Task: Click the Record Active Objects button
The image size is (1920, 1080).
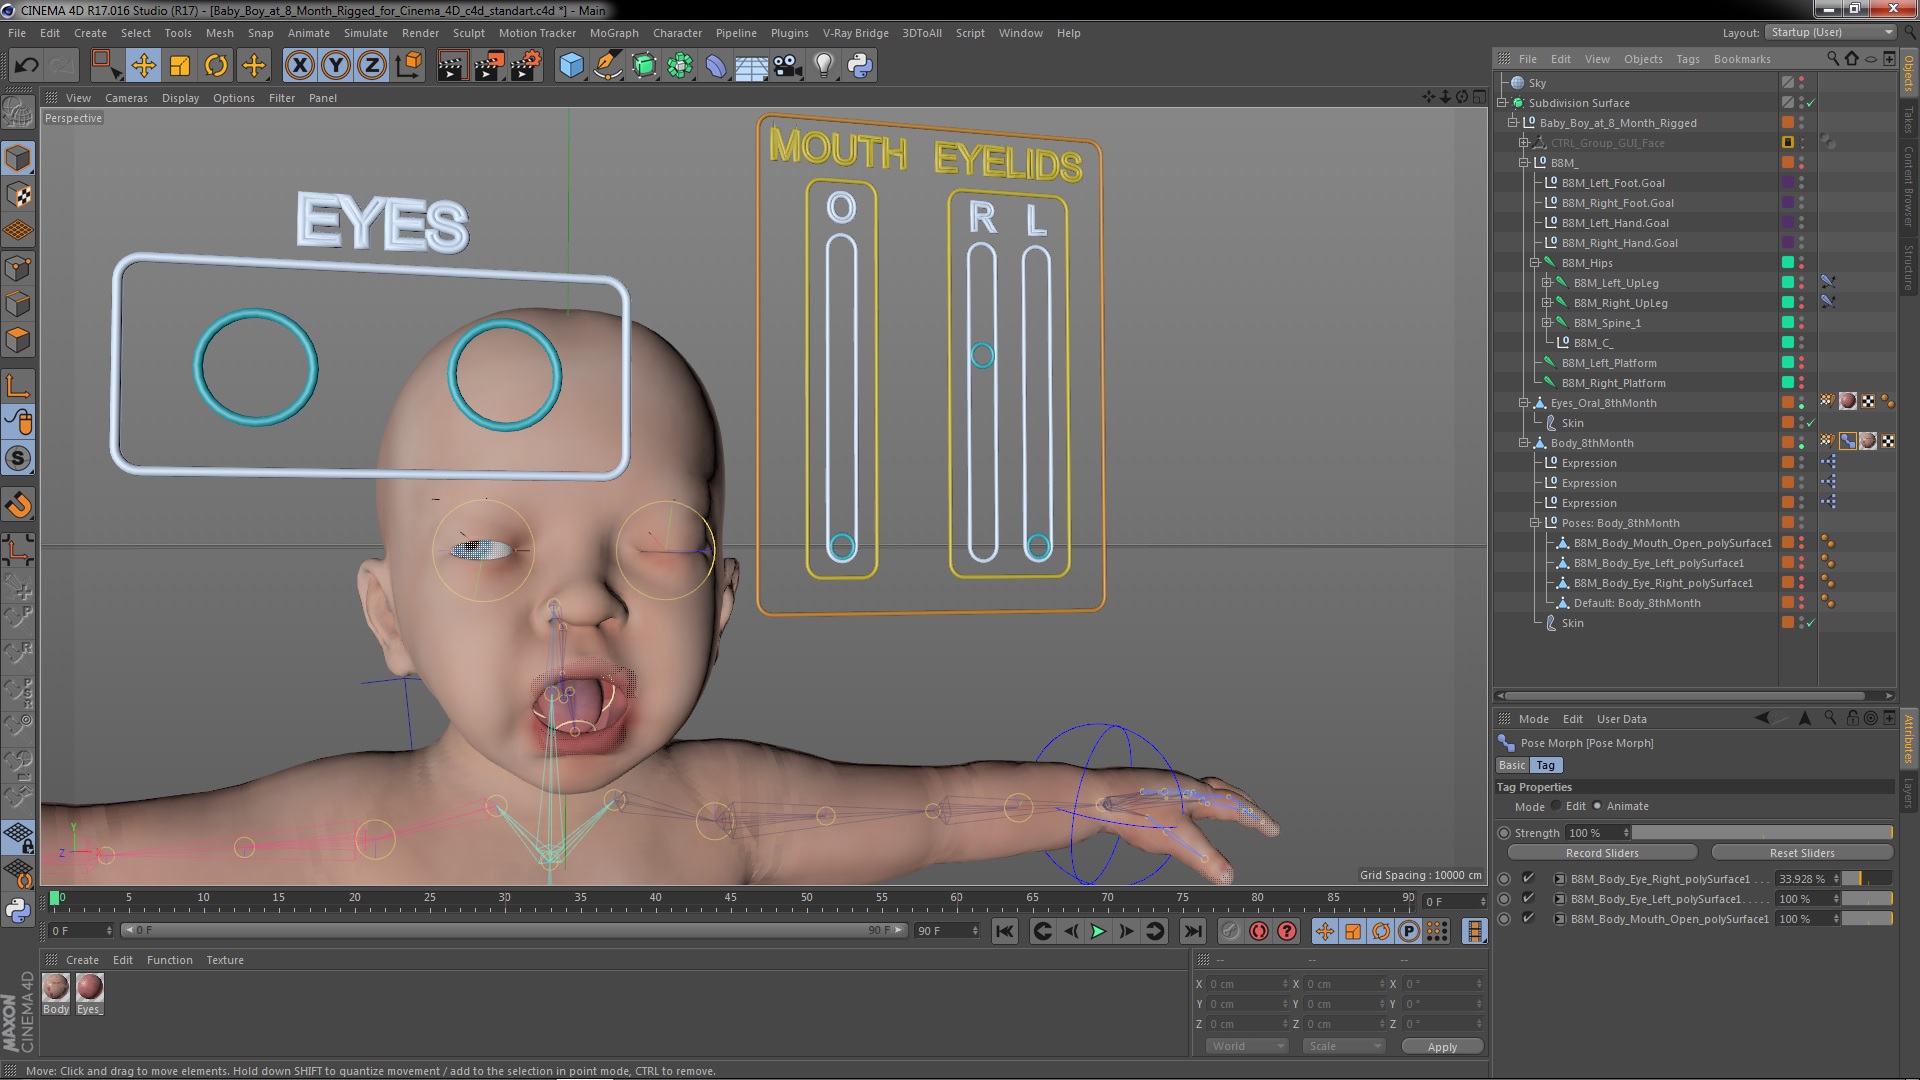Action: tap(1231, 931)
